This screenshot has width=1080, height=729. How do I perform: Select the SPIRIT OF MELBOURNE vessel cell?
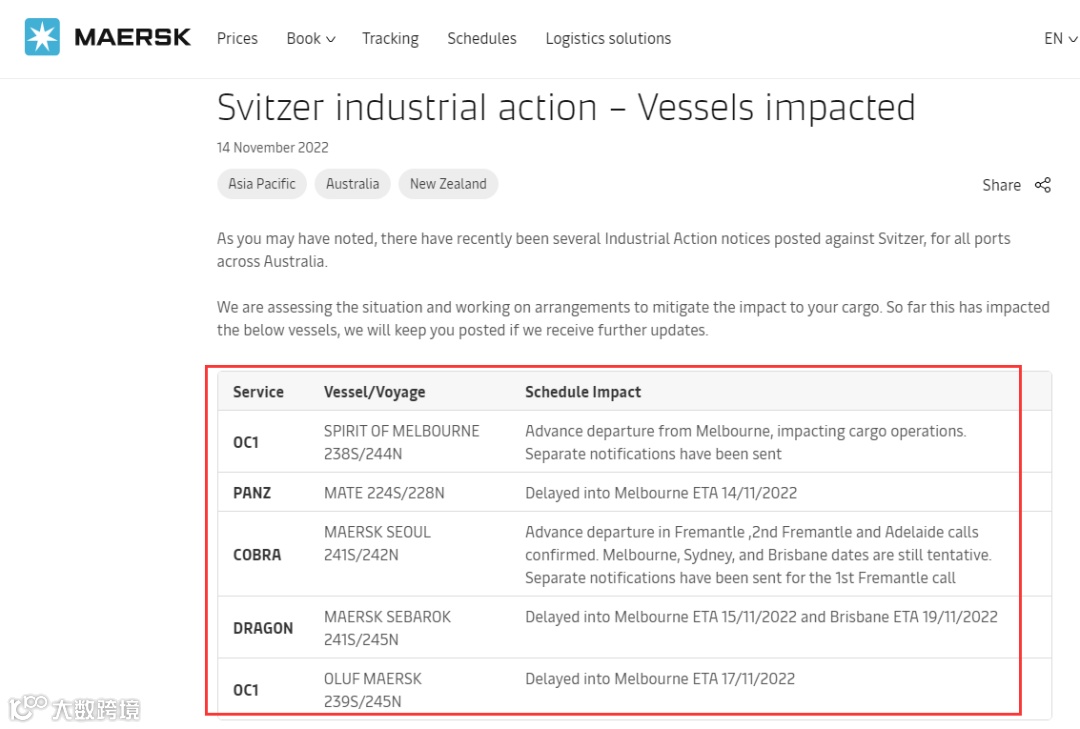pos(401,442)
